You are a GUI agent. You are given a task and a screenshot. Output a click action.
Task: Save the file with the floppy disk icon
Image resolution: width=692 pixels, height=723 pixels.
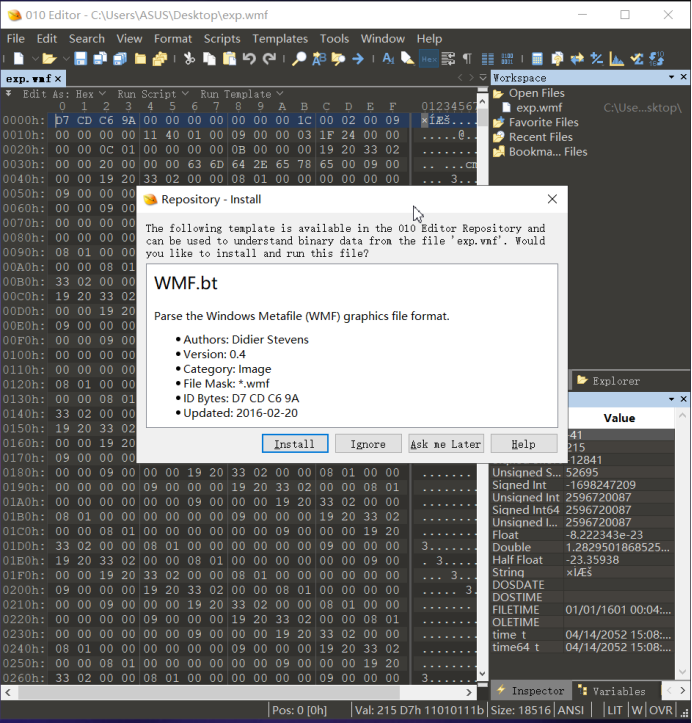[x=81, y=59]
